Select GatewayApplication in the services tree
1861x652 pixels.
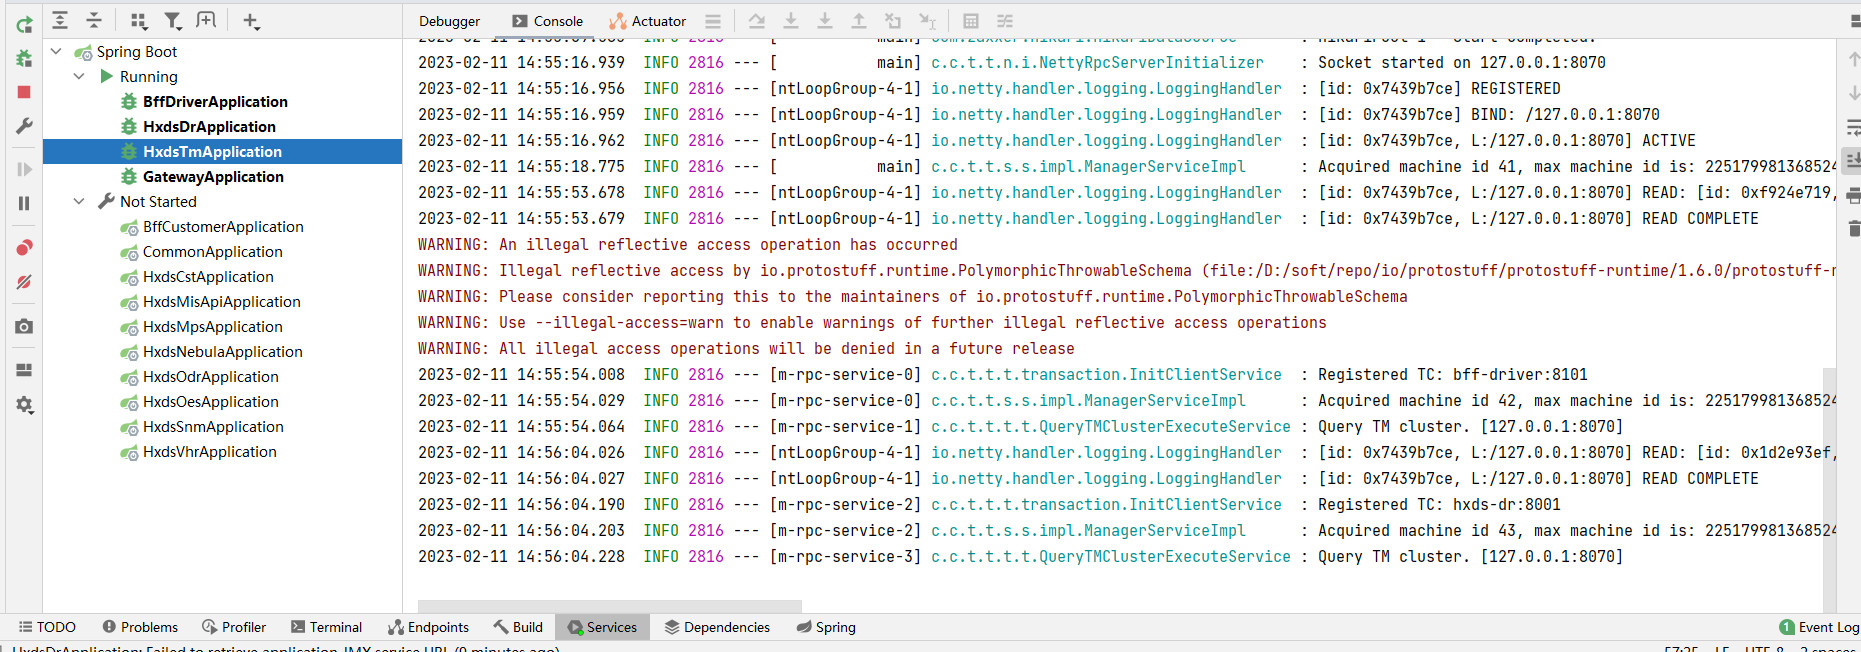pos(213,177)
